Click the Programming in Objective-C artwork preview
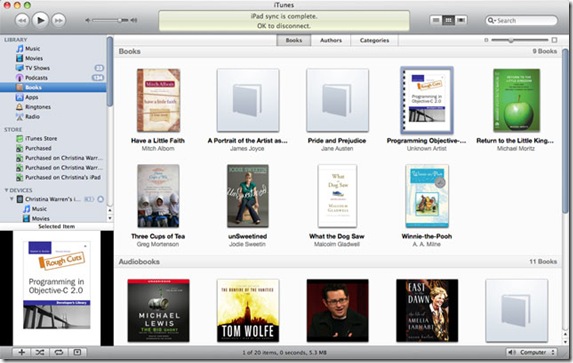 [57, 285]
